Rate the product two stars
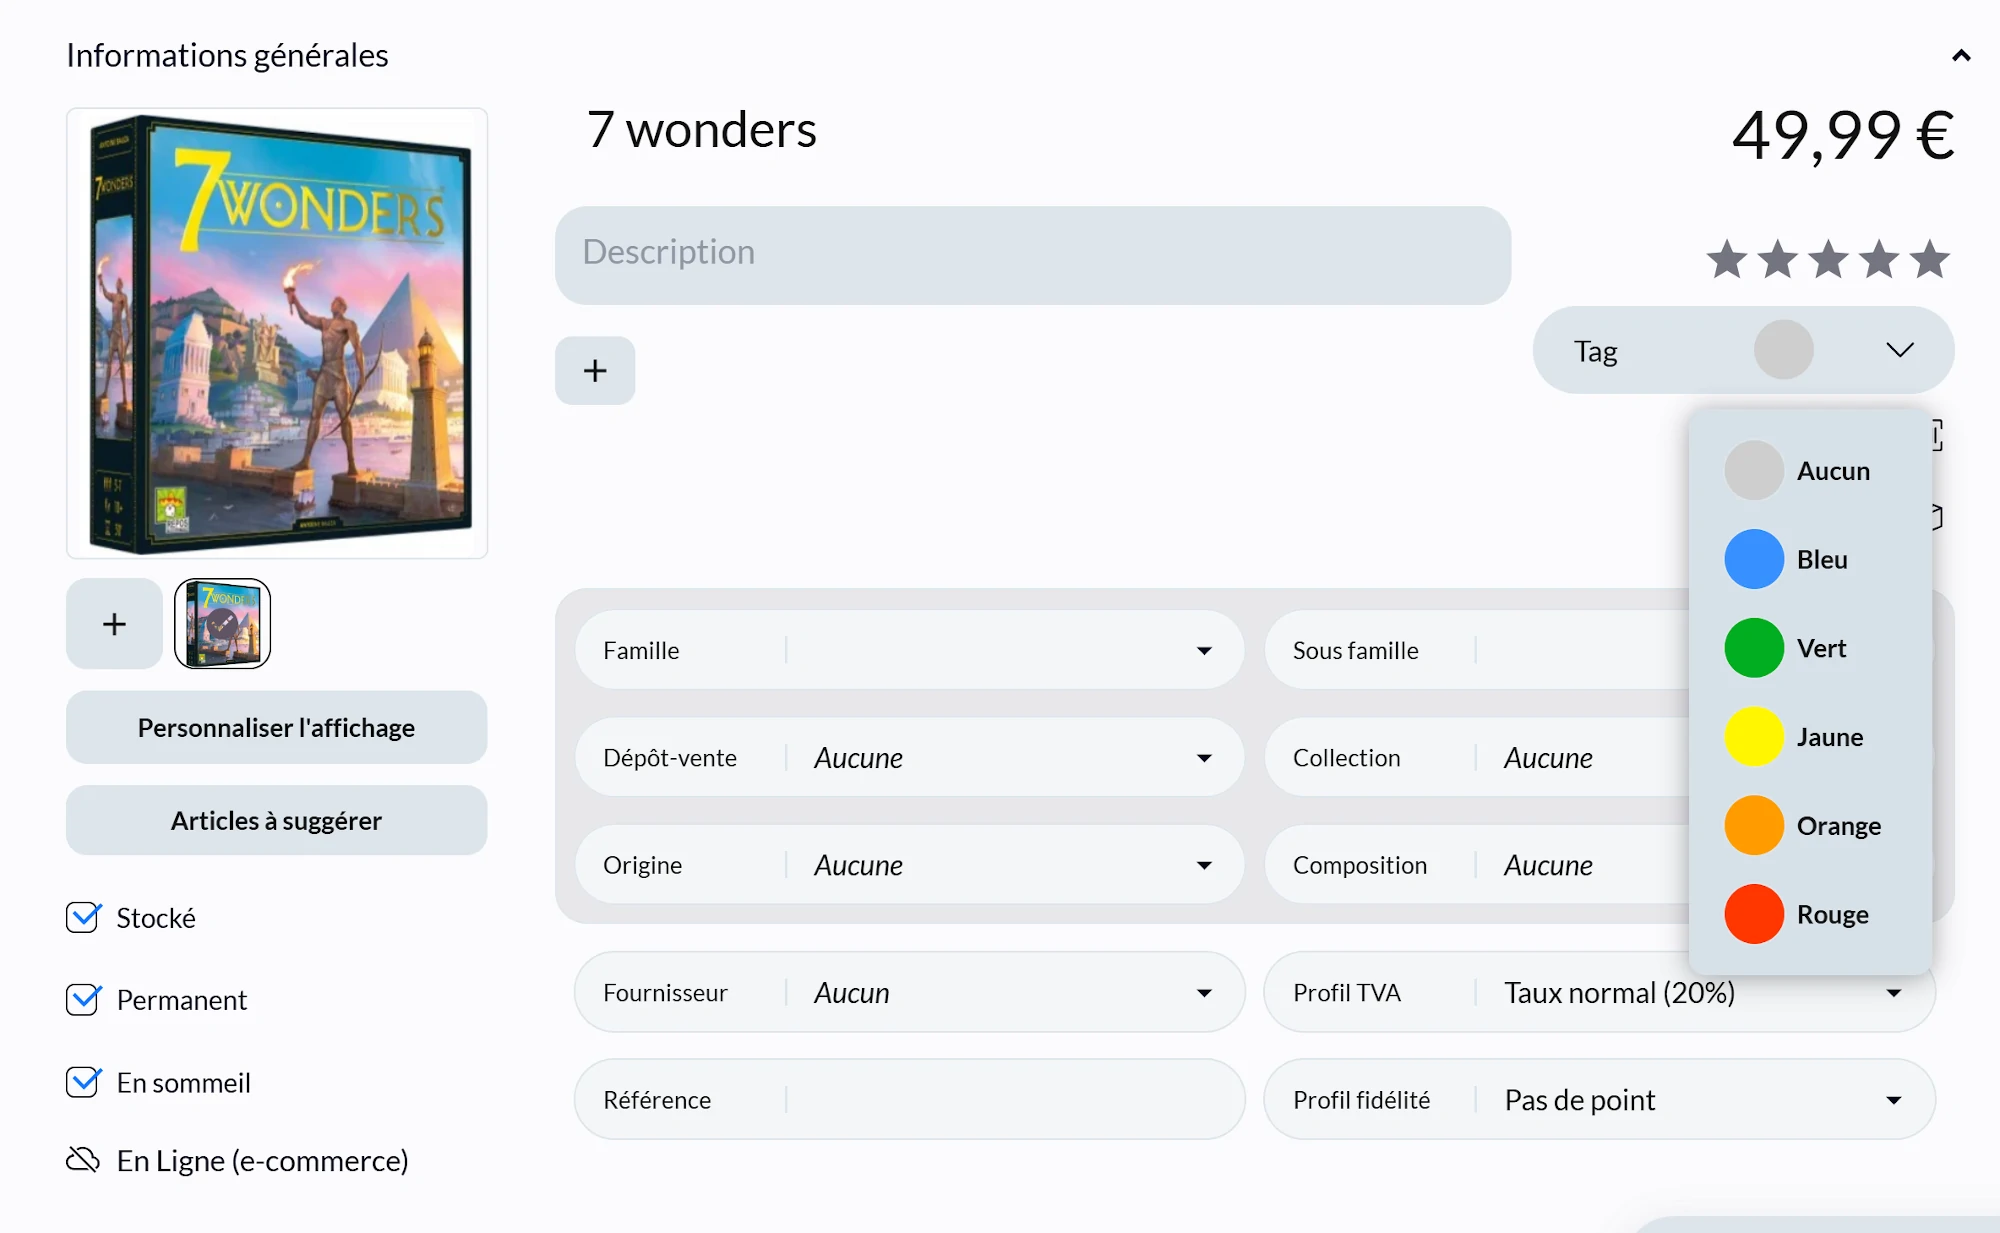The height and width of the screenshot is (1233, 2000). pyautogui.click(x=1778, y=260)
